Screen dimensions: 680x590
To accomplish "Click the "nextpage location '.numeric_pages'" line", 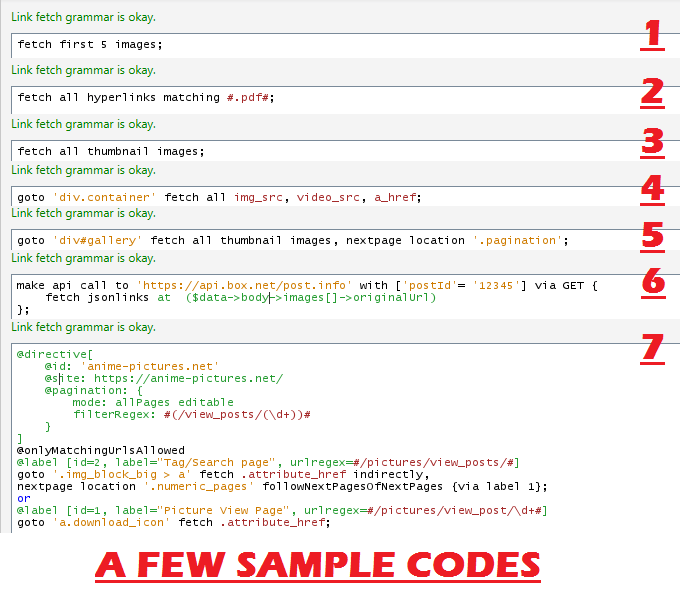I will tap(282, 486).
